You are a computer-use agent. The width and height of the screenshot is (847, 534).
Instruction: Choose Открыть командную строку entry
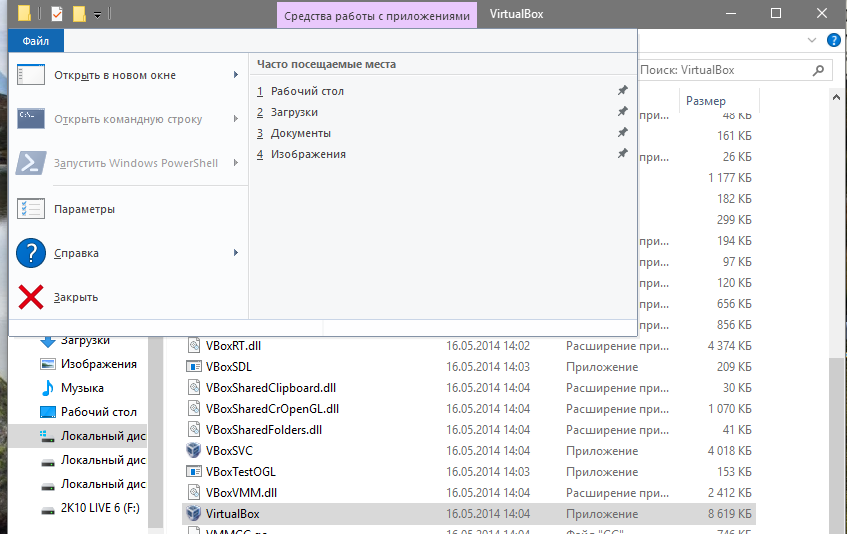click(x=128, y=119)
